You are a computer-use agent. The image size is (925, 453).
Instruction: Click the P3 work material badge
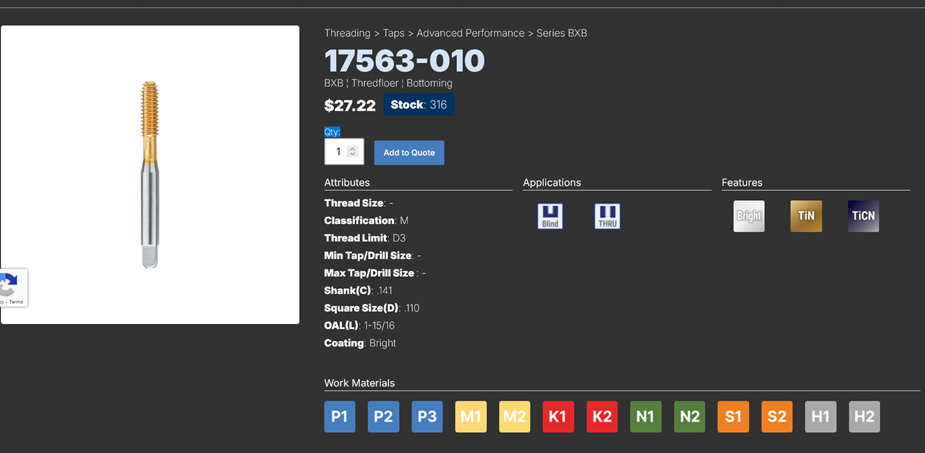pyautogui.click(x=427, y=417)
